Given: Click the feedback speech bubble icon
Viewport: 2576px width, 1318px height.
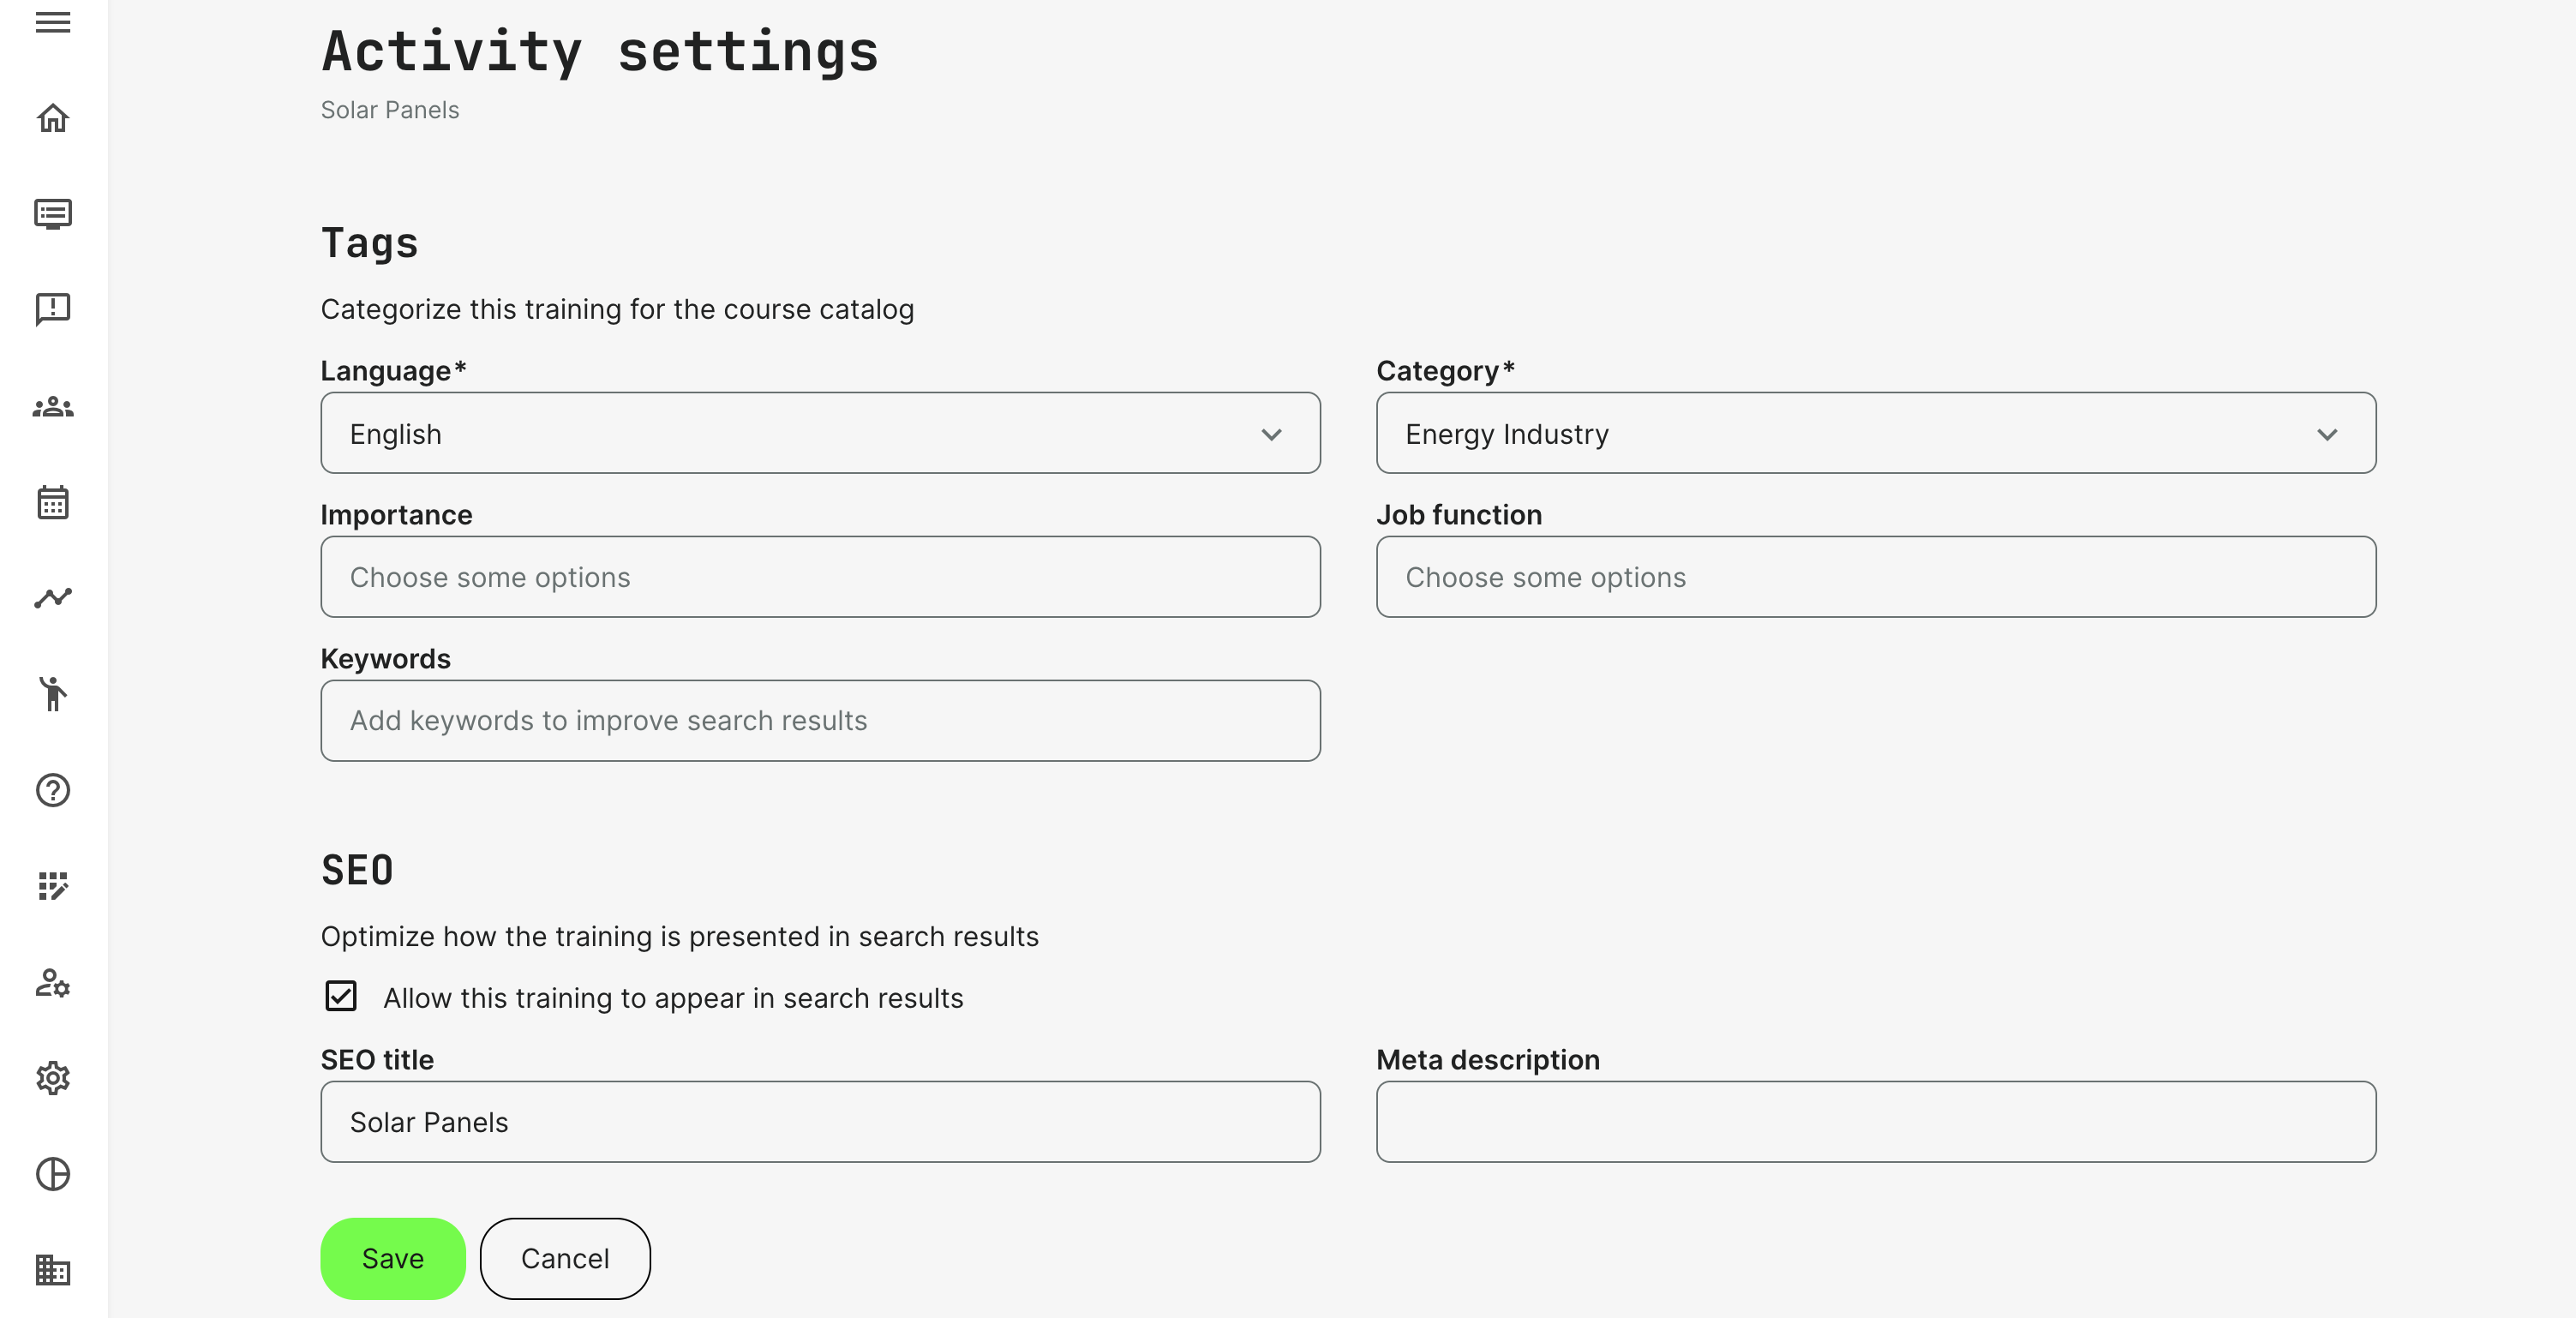Looking at the screenshot, I should (x=53, y=310).
